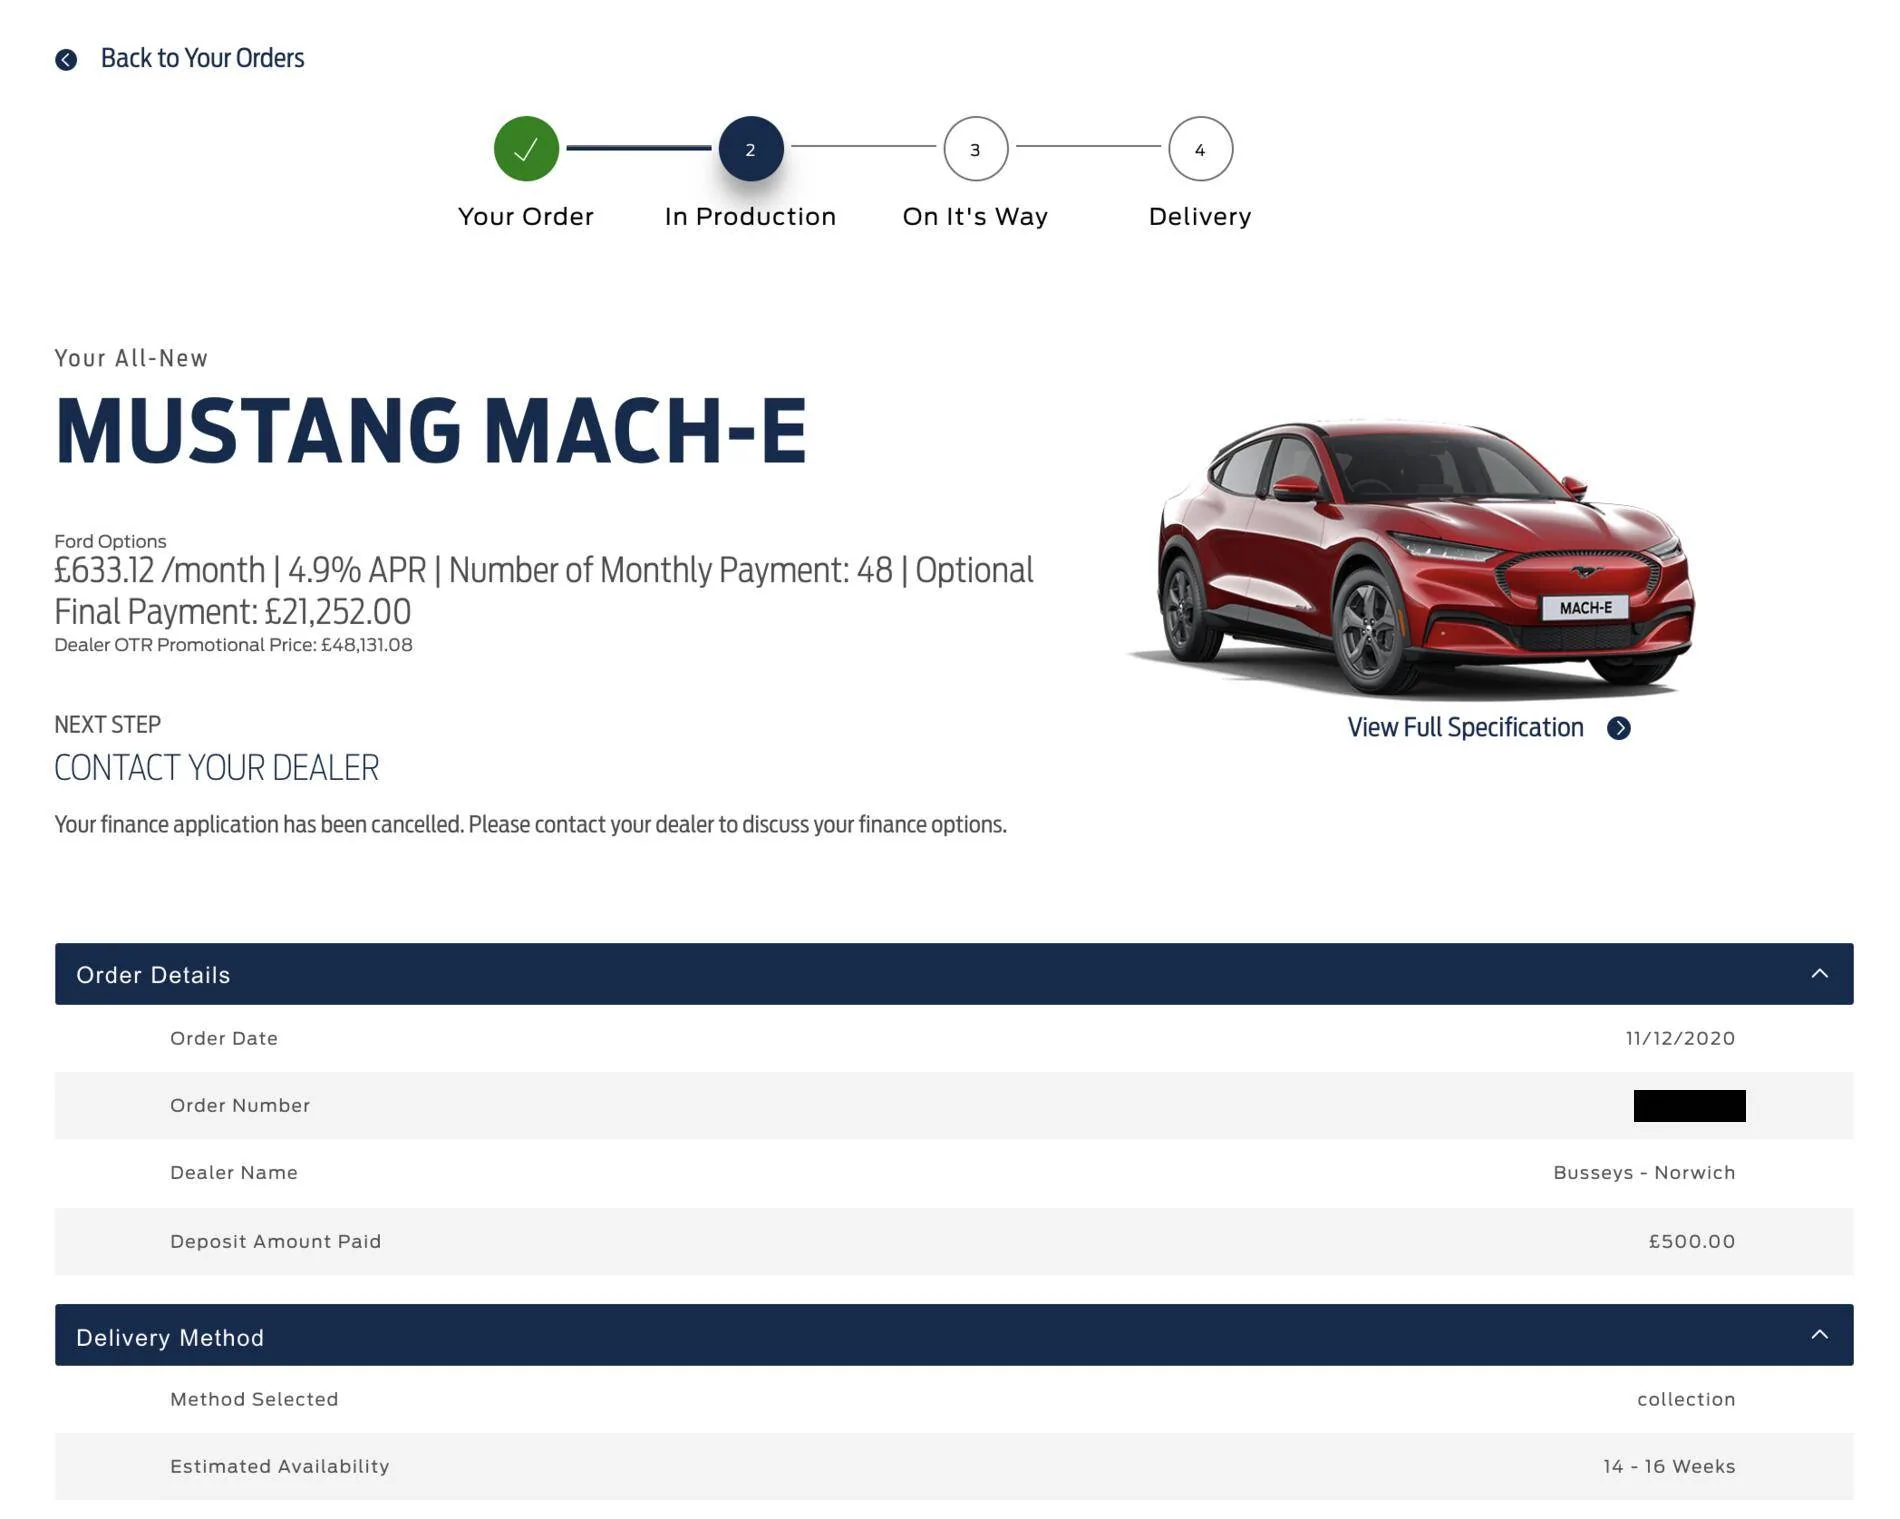Click the NEXT STEP label

107,724
